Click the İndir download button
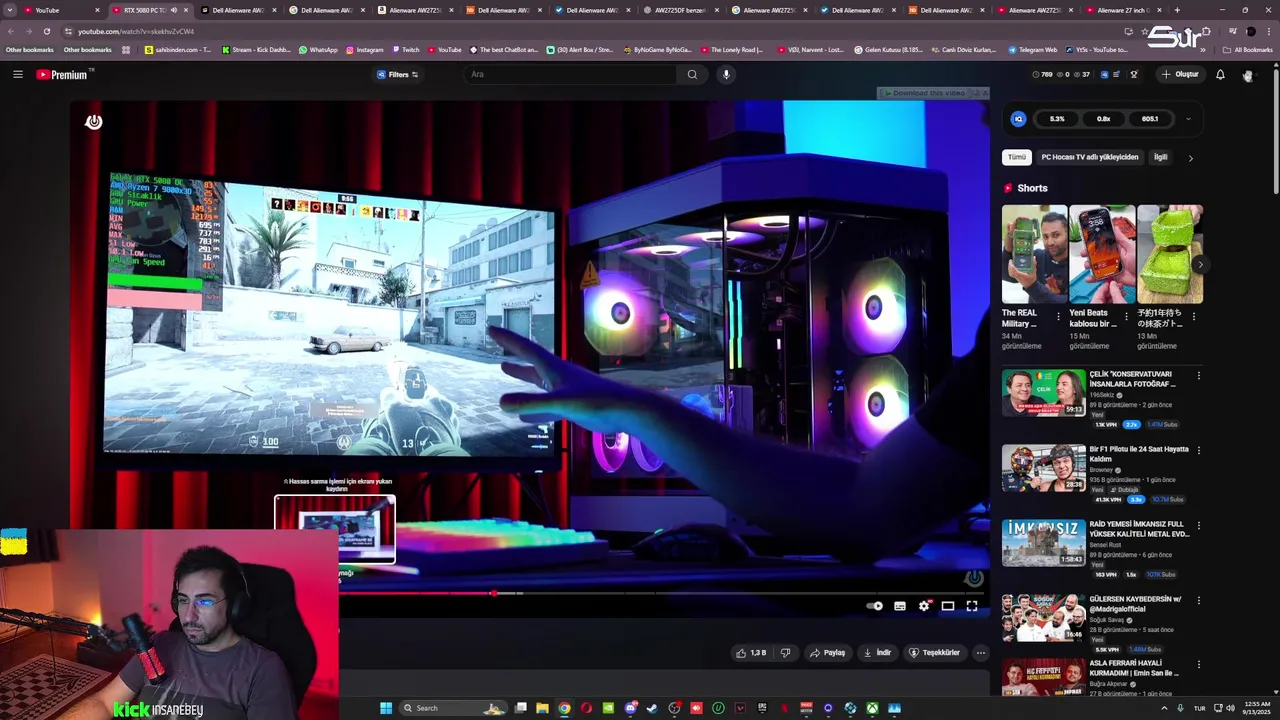The height and width of the screenshot is (720, 1280). click(877, 653)
